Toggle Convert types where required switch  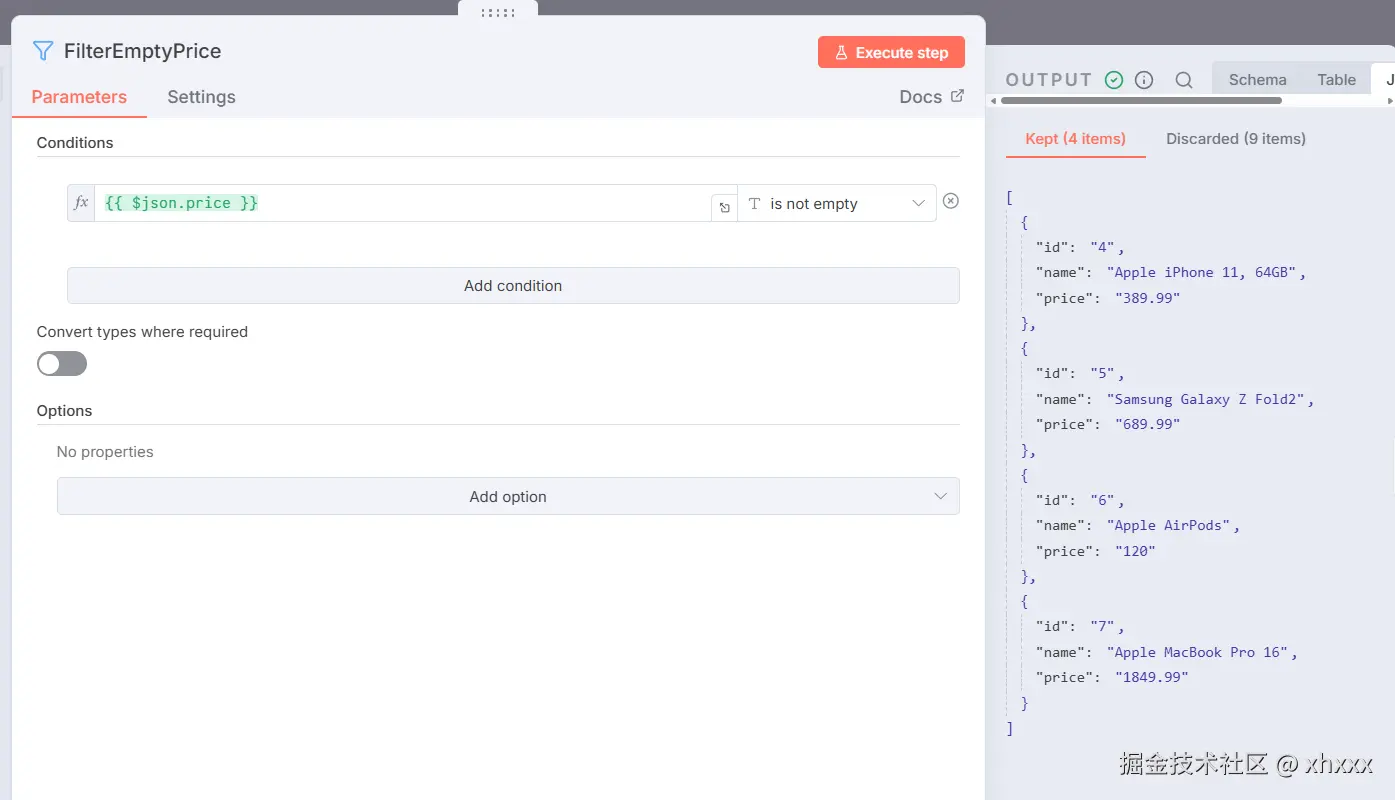pos(62,364)
